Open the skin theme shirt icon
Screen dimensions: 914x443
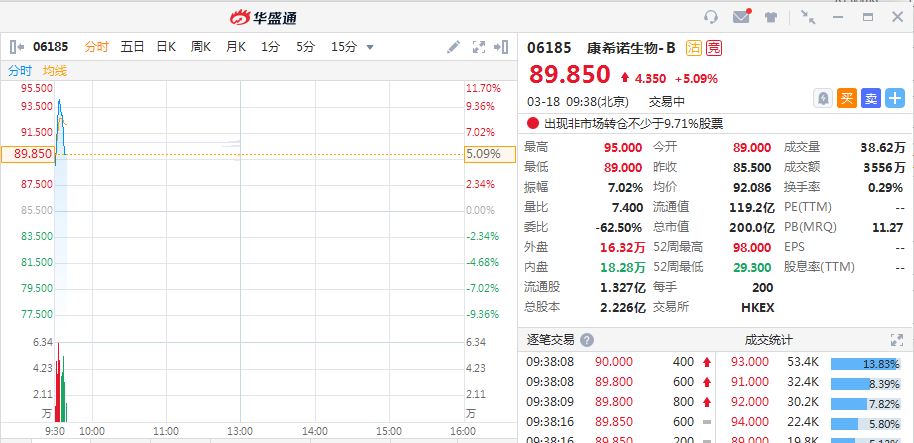[771, 17]
